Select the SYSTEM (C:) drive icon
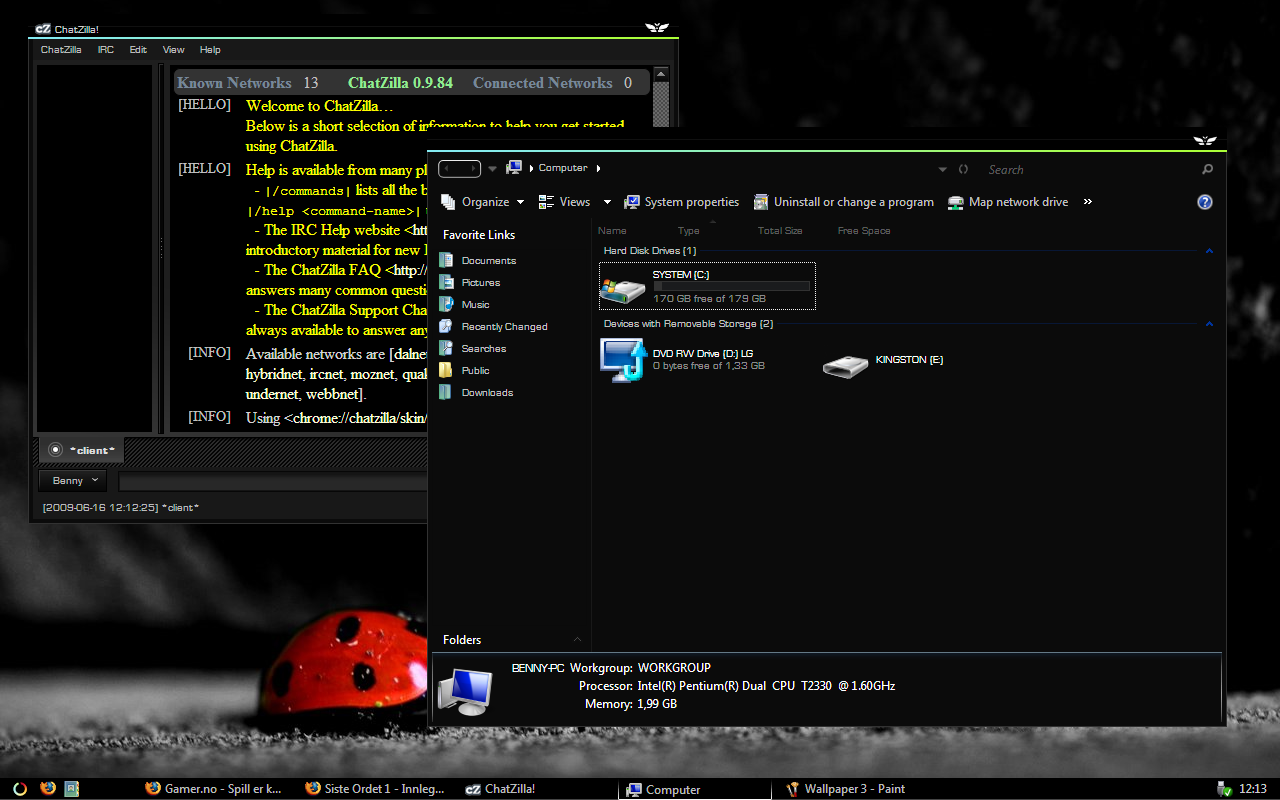 click(x=623, y=289)
